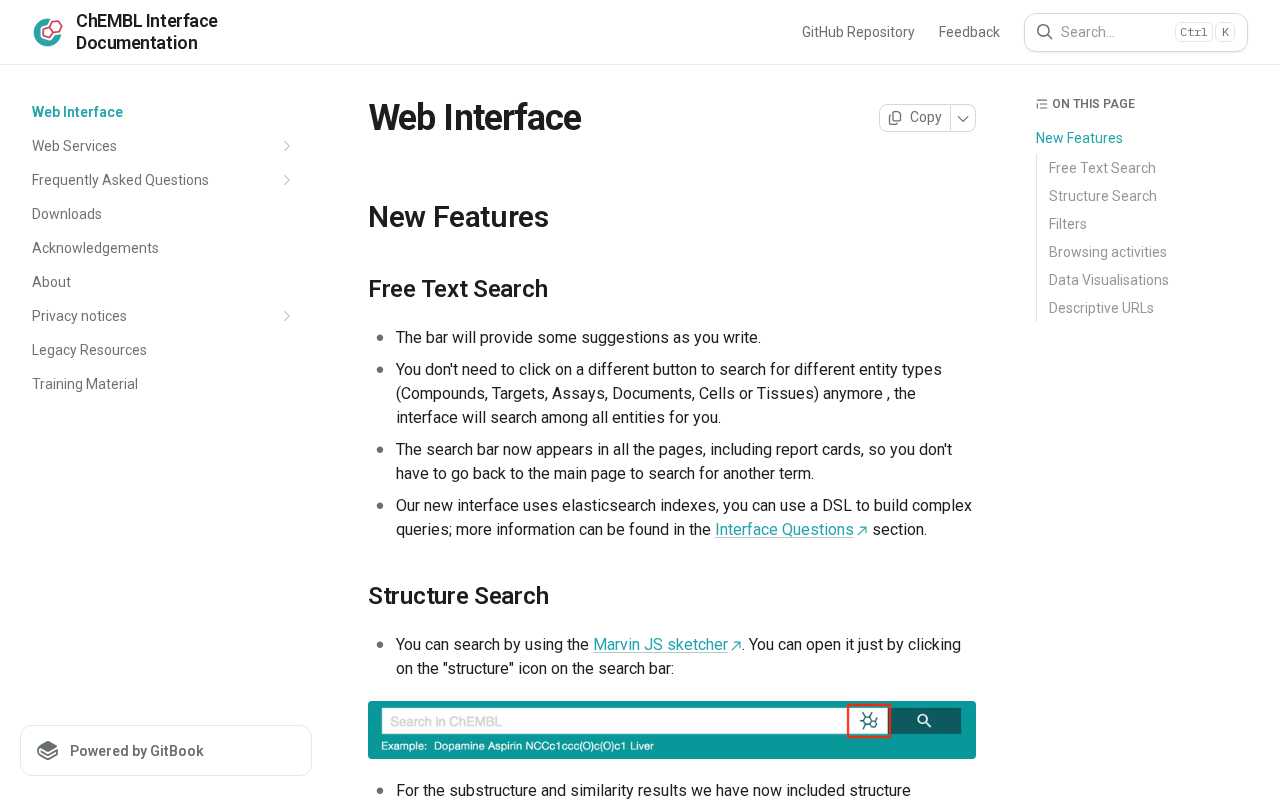Open the Downloads page in sidebar

tap(67, 214)
